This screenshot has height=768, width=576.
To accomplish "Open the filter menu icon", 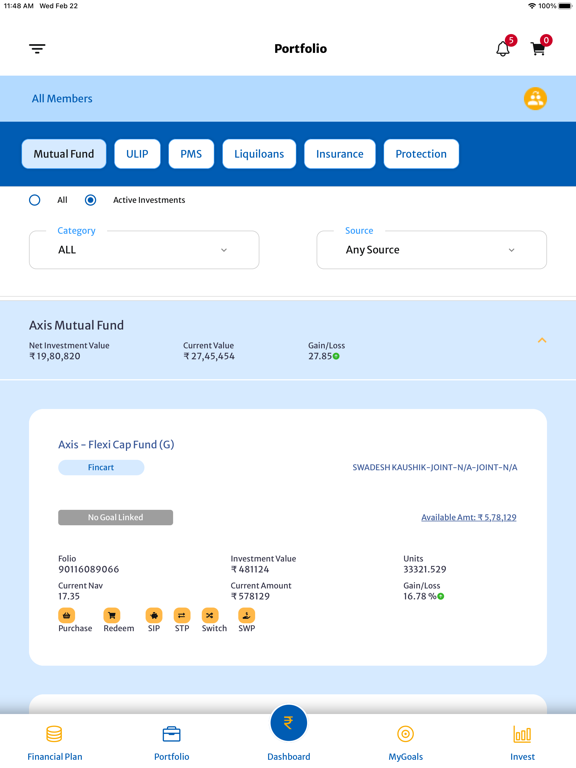I will (x=37, y=48).
